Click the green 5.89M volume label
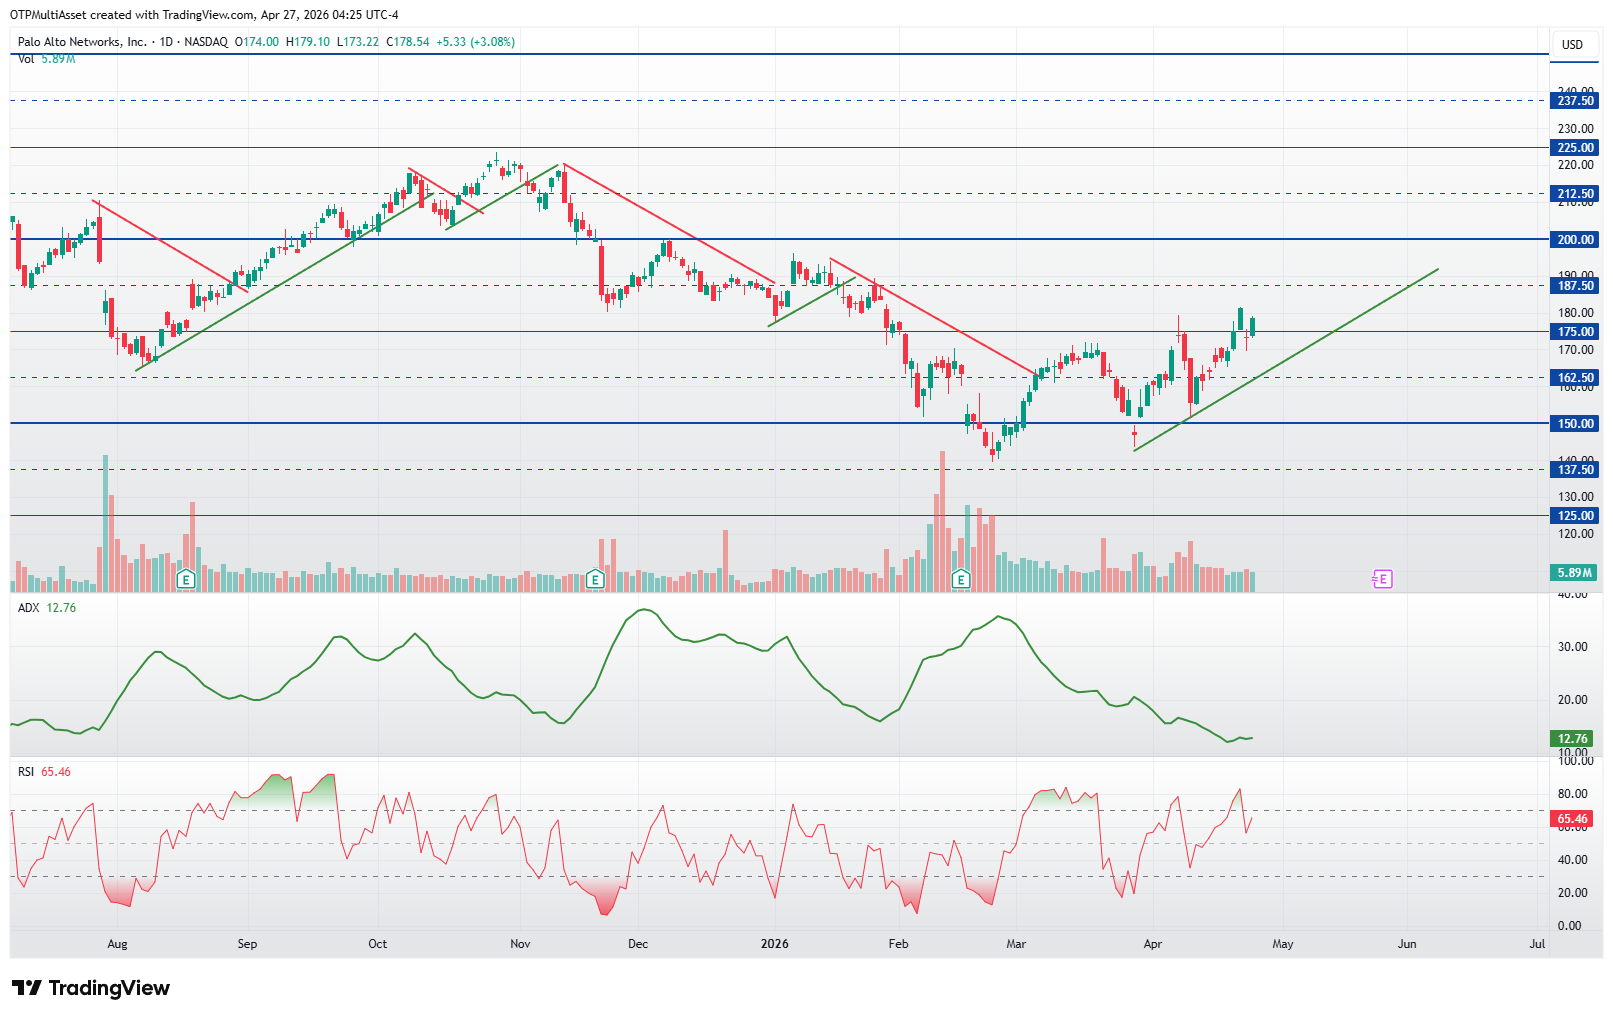 (1575, 573)
